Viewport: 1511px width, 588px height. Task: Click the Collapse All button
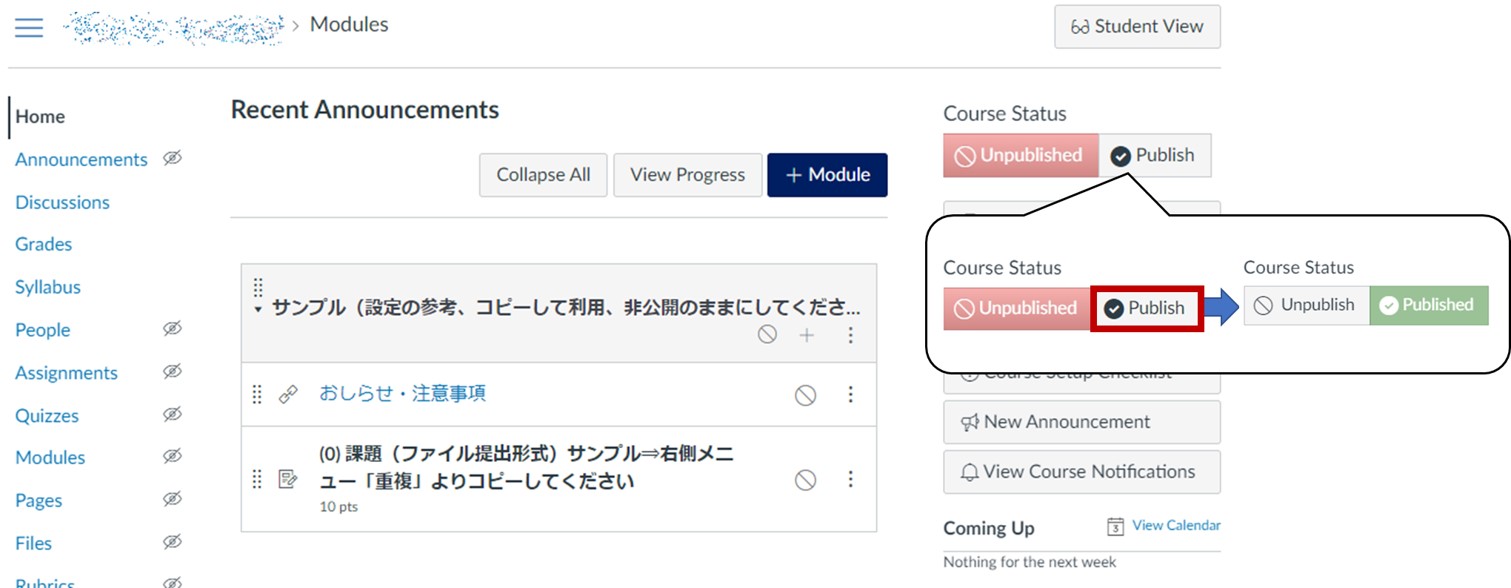pos(543,175)
